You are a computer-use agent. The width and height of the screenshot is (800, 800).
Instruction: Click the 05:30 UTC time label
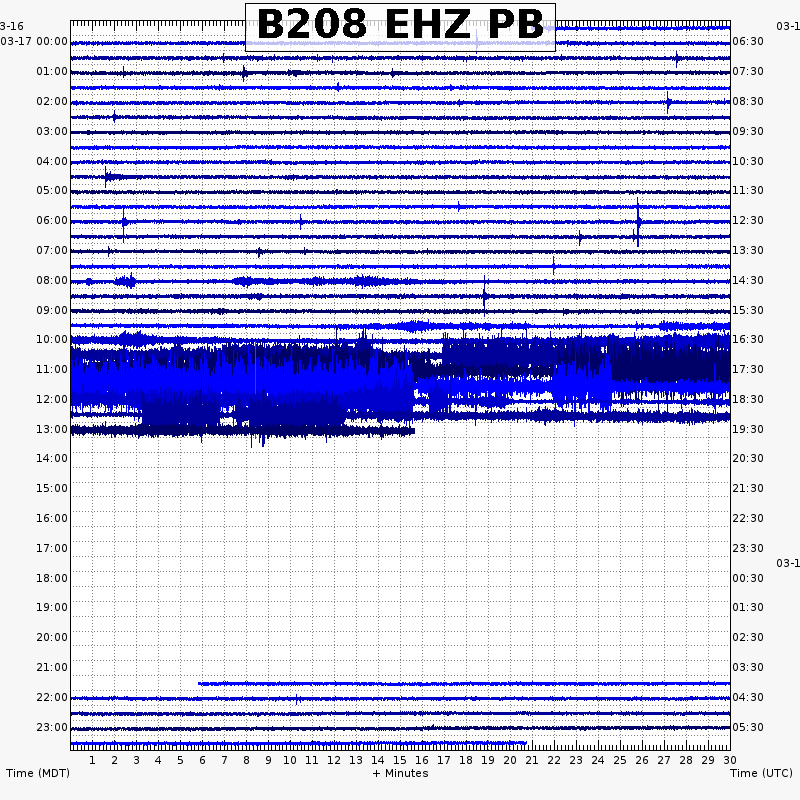[x=748, y=728]
